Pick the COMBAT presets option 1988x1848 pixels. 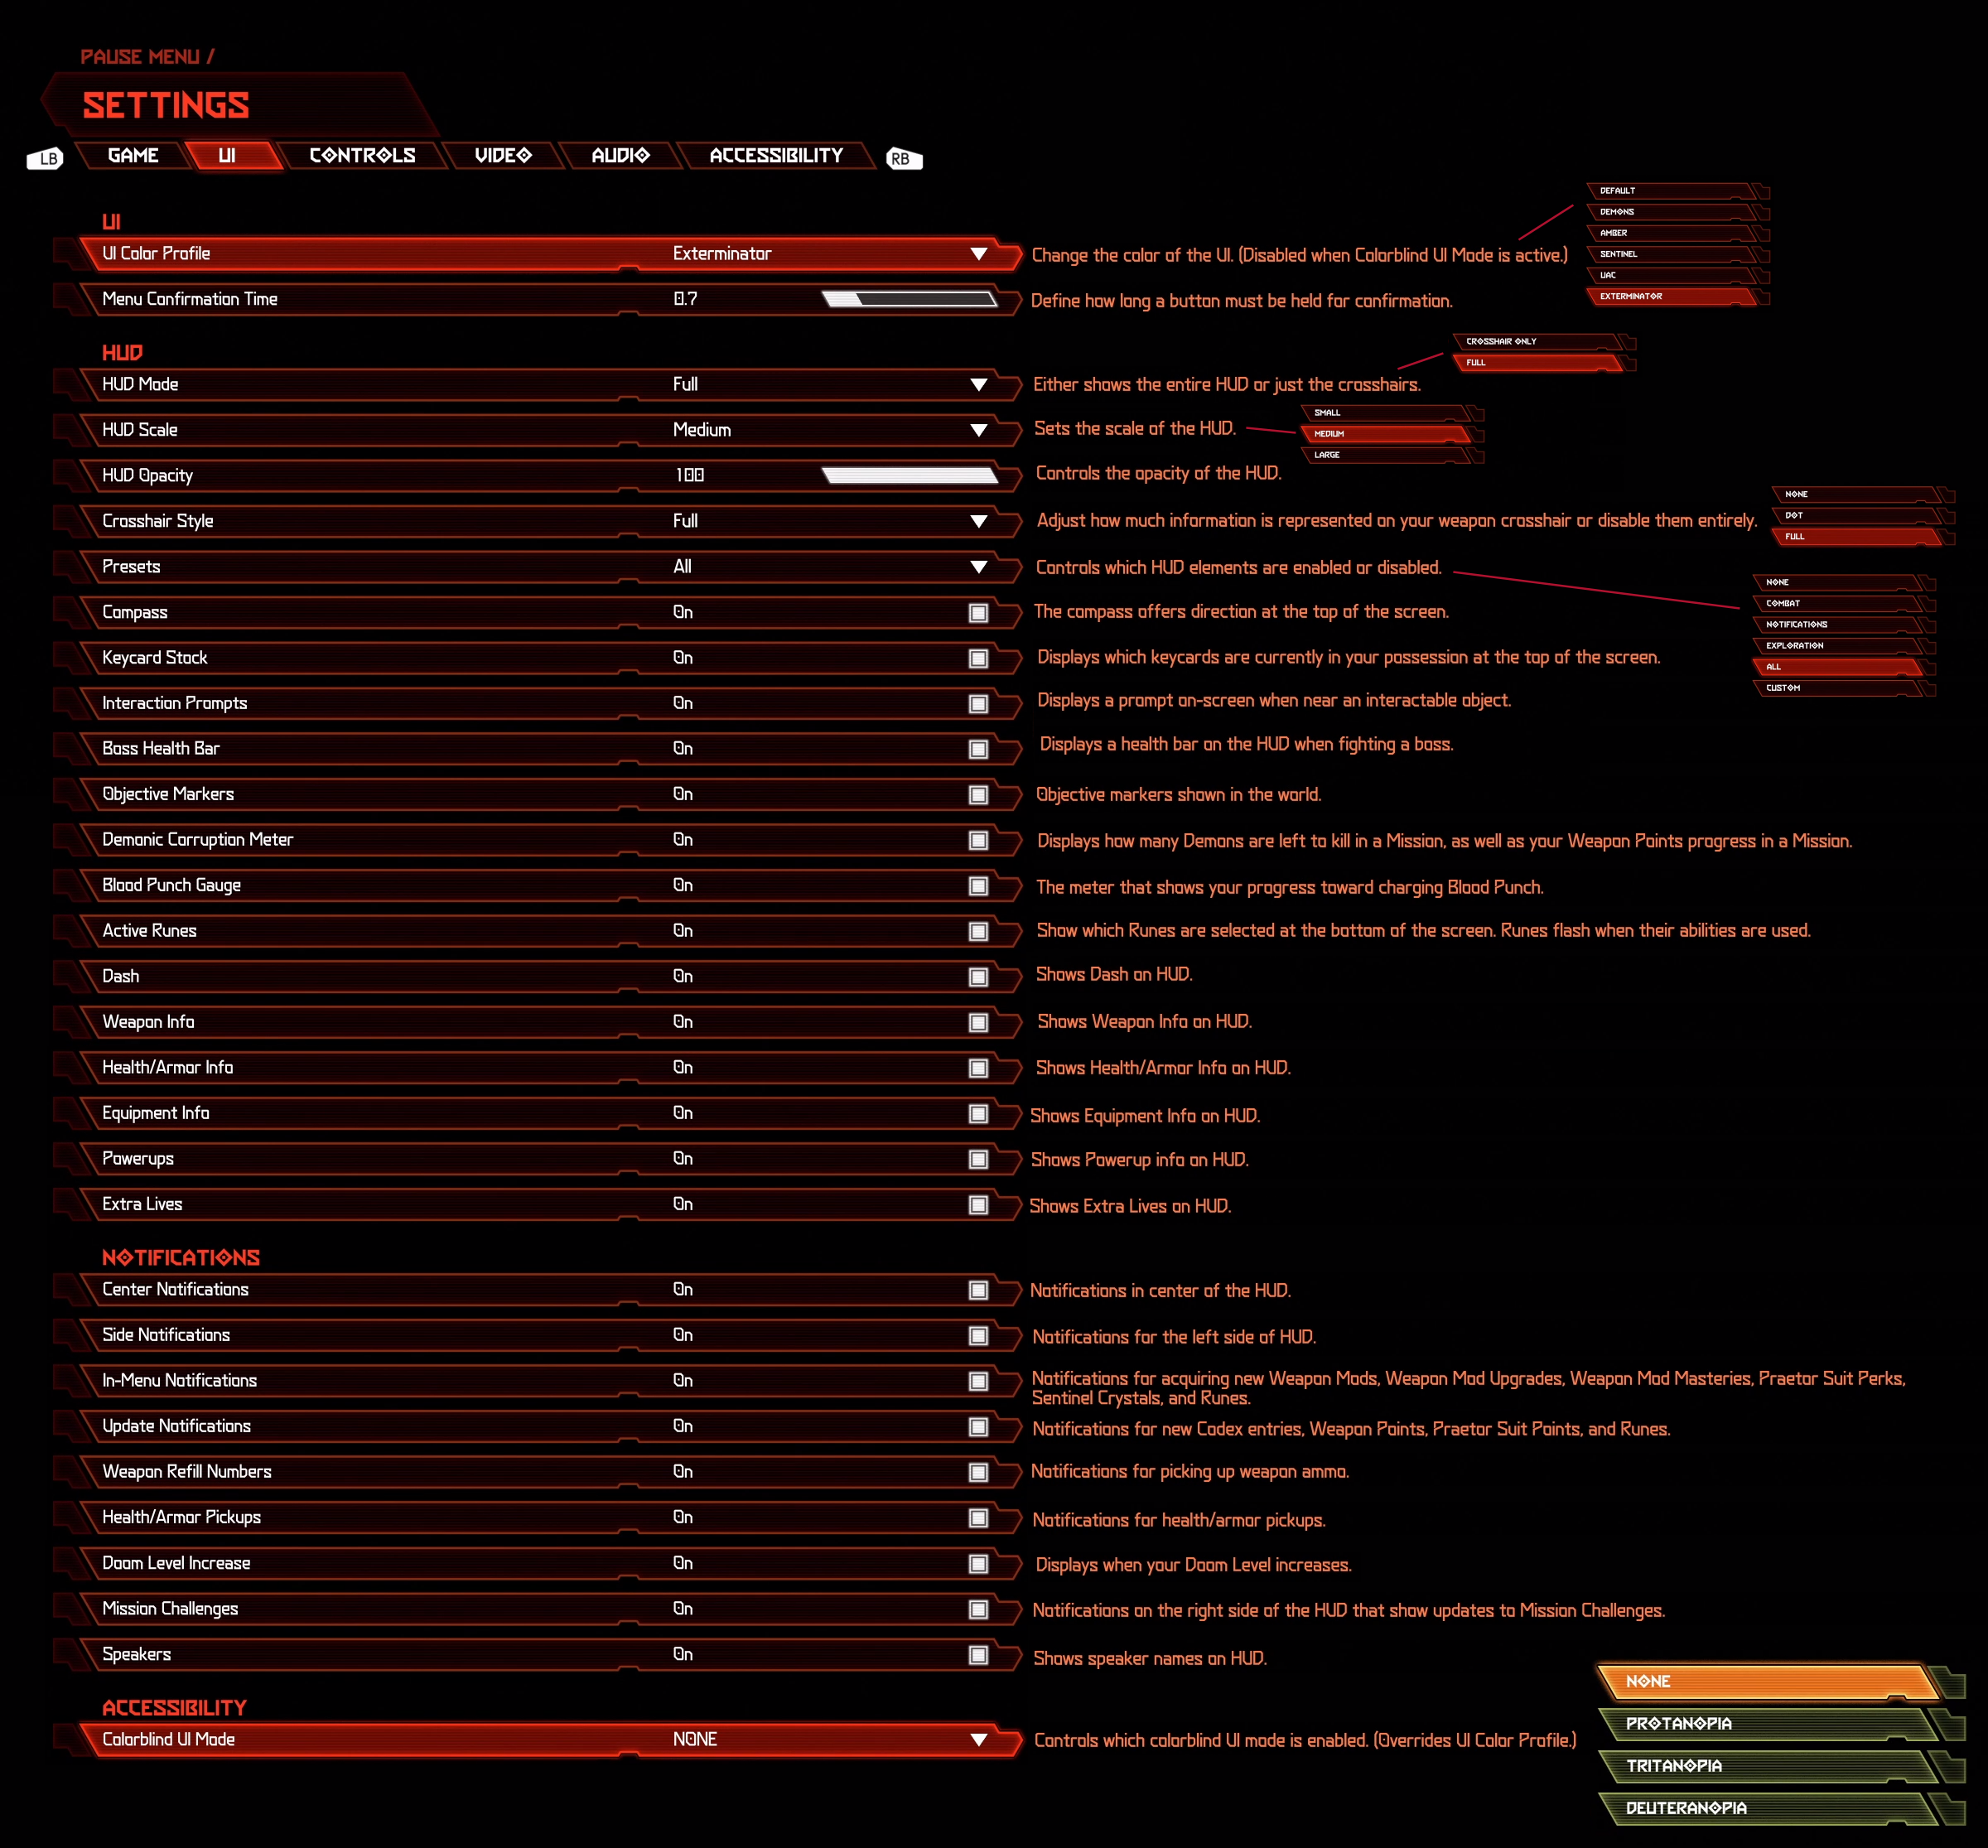click(1838, 604)
